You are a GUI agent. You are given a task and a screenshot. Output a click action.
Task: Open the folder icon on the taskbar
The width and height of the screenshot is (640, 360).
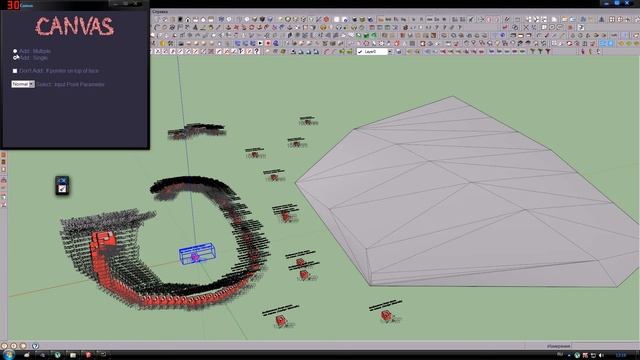coord(73,355)
